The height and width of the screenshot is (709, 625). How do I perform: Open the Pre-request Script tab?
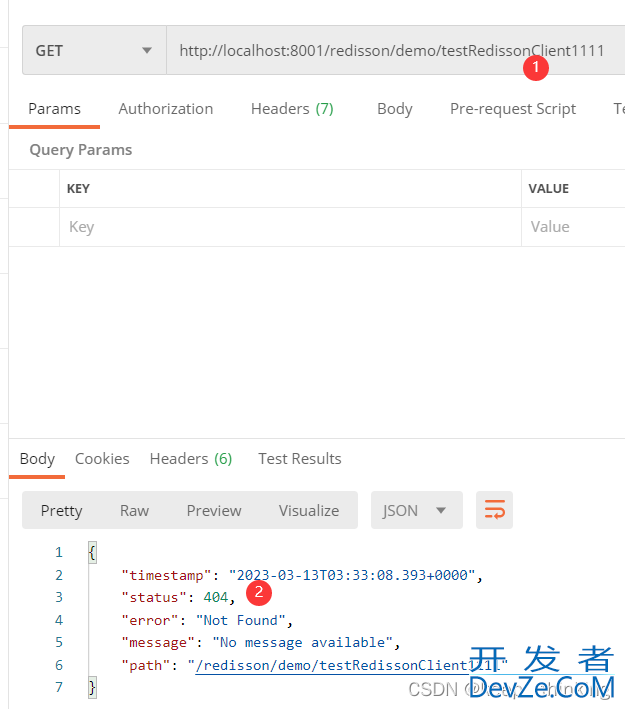pyautogui.click(x=513, y=109)
